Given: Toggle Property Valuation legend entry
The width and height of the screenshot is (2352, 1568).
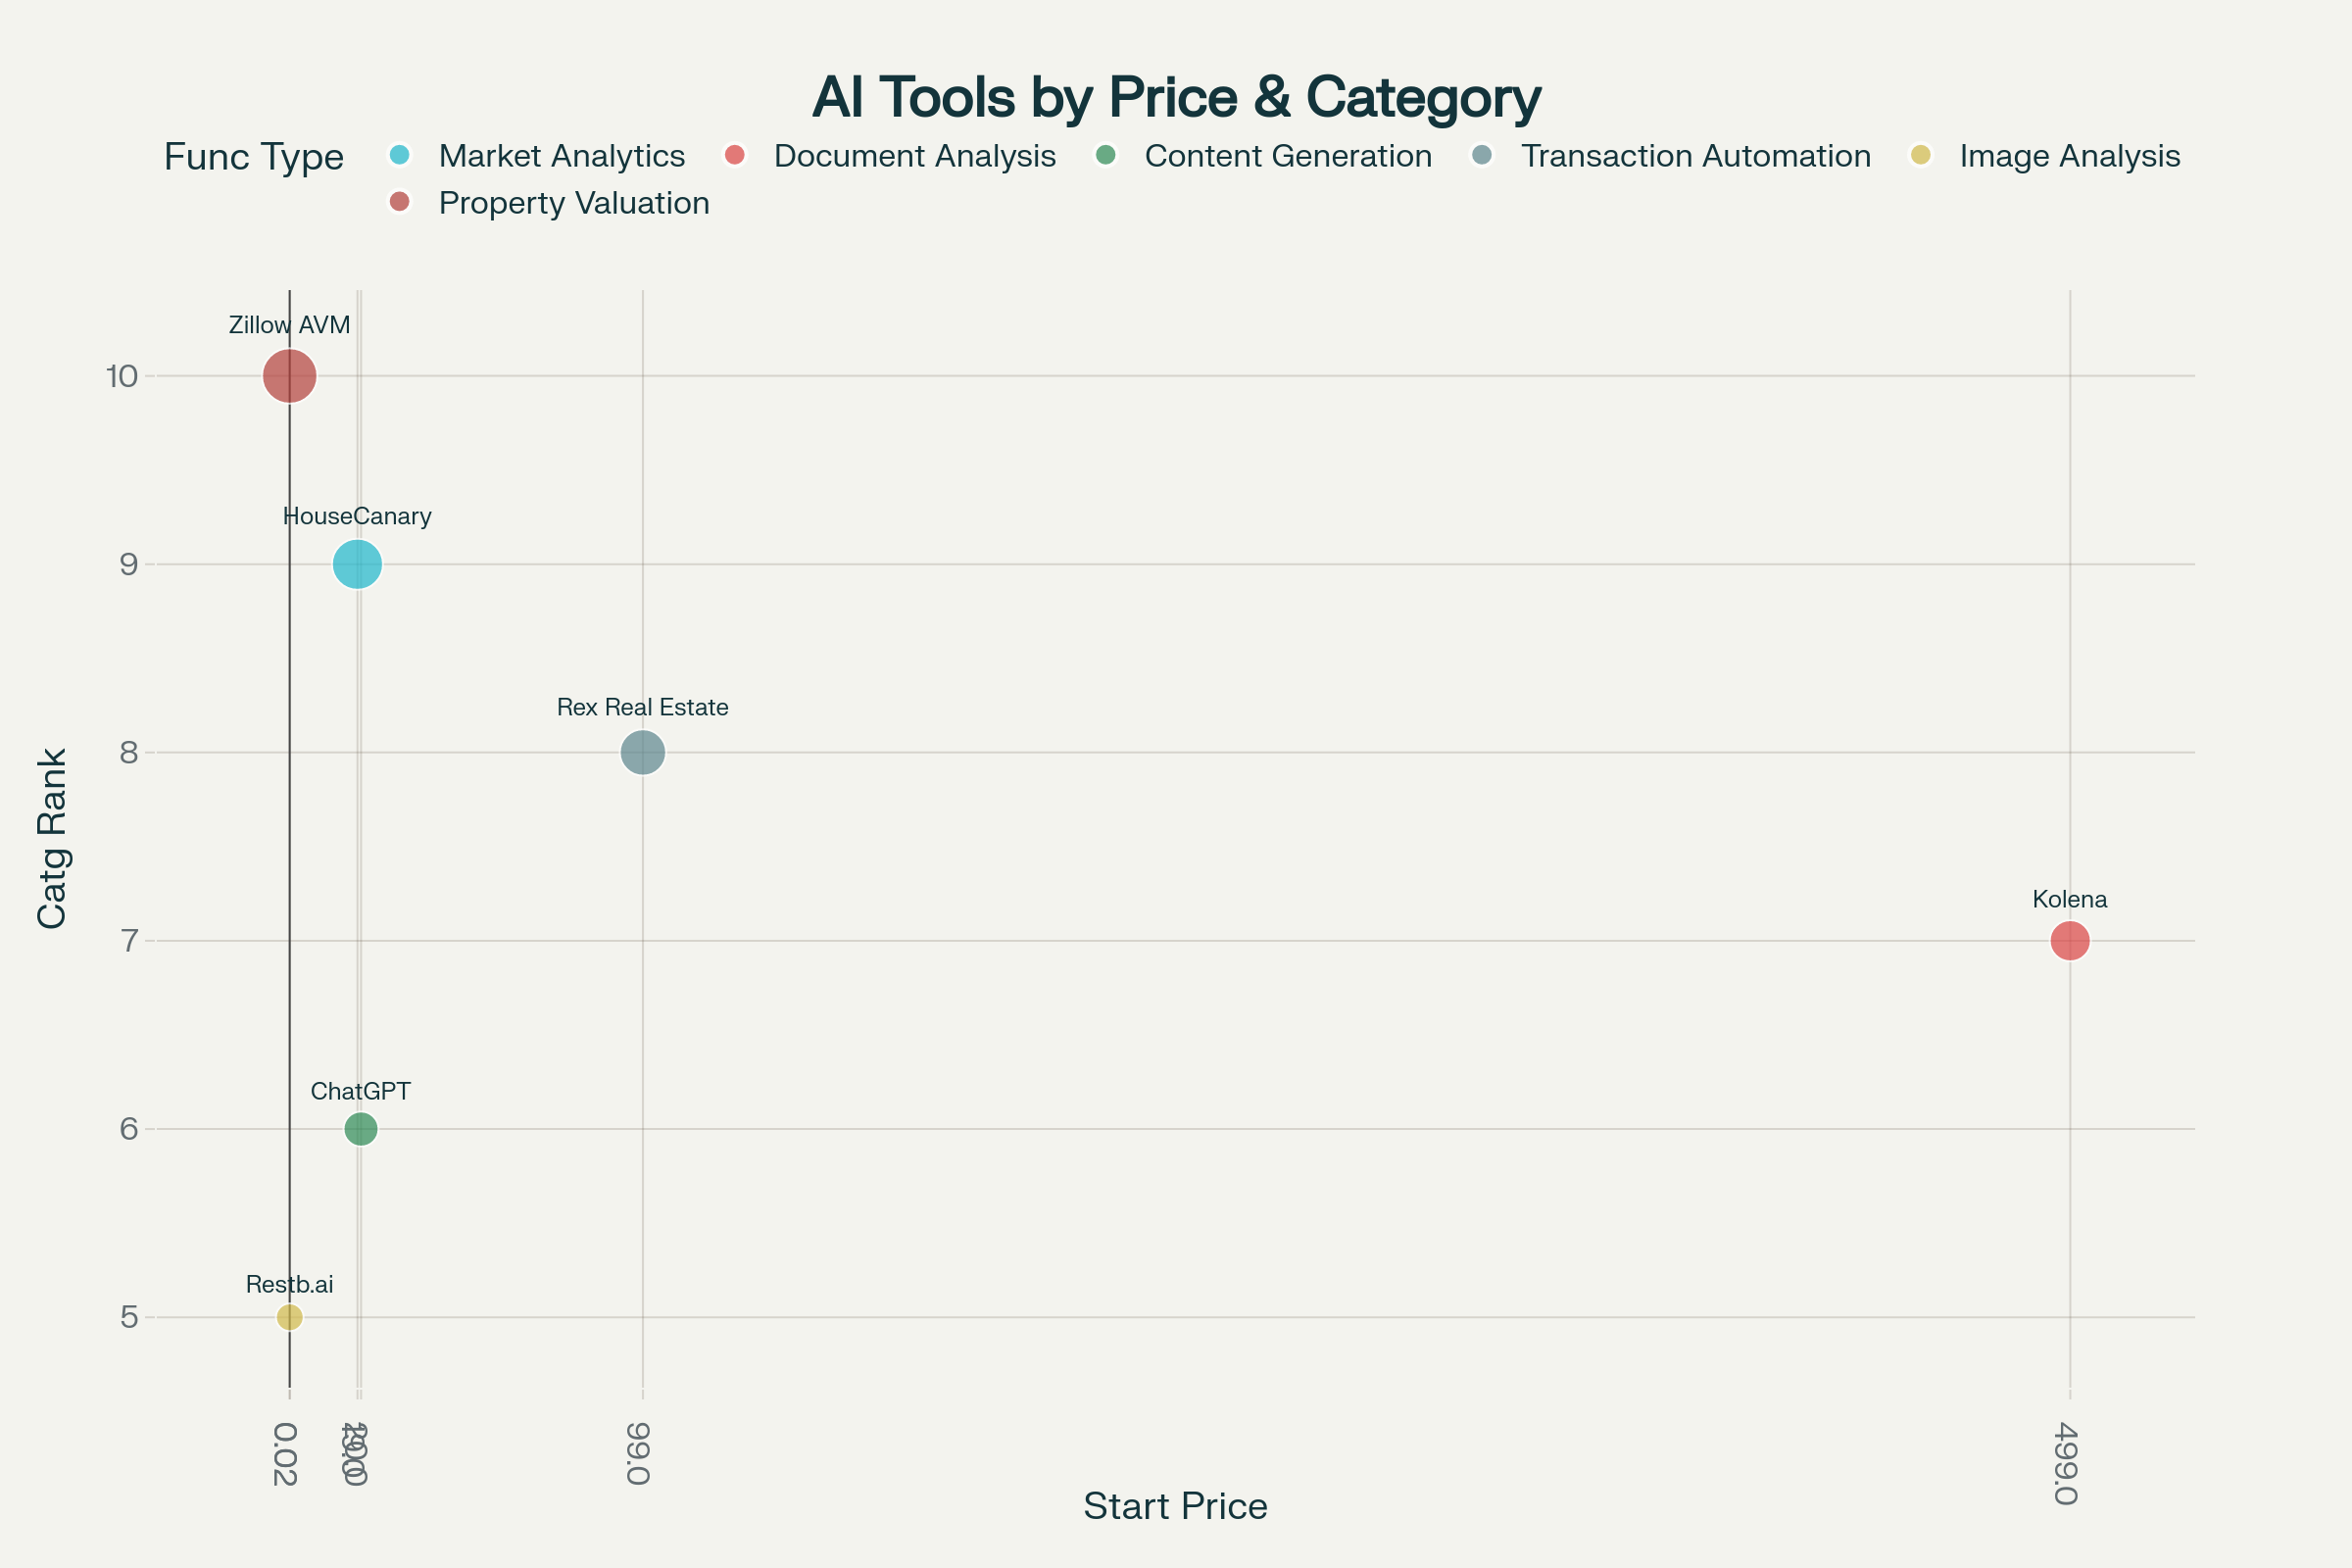Looking at the screenshot, I should (550, 203).
